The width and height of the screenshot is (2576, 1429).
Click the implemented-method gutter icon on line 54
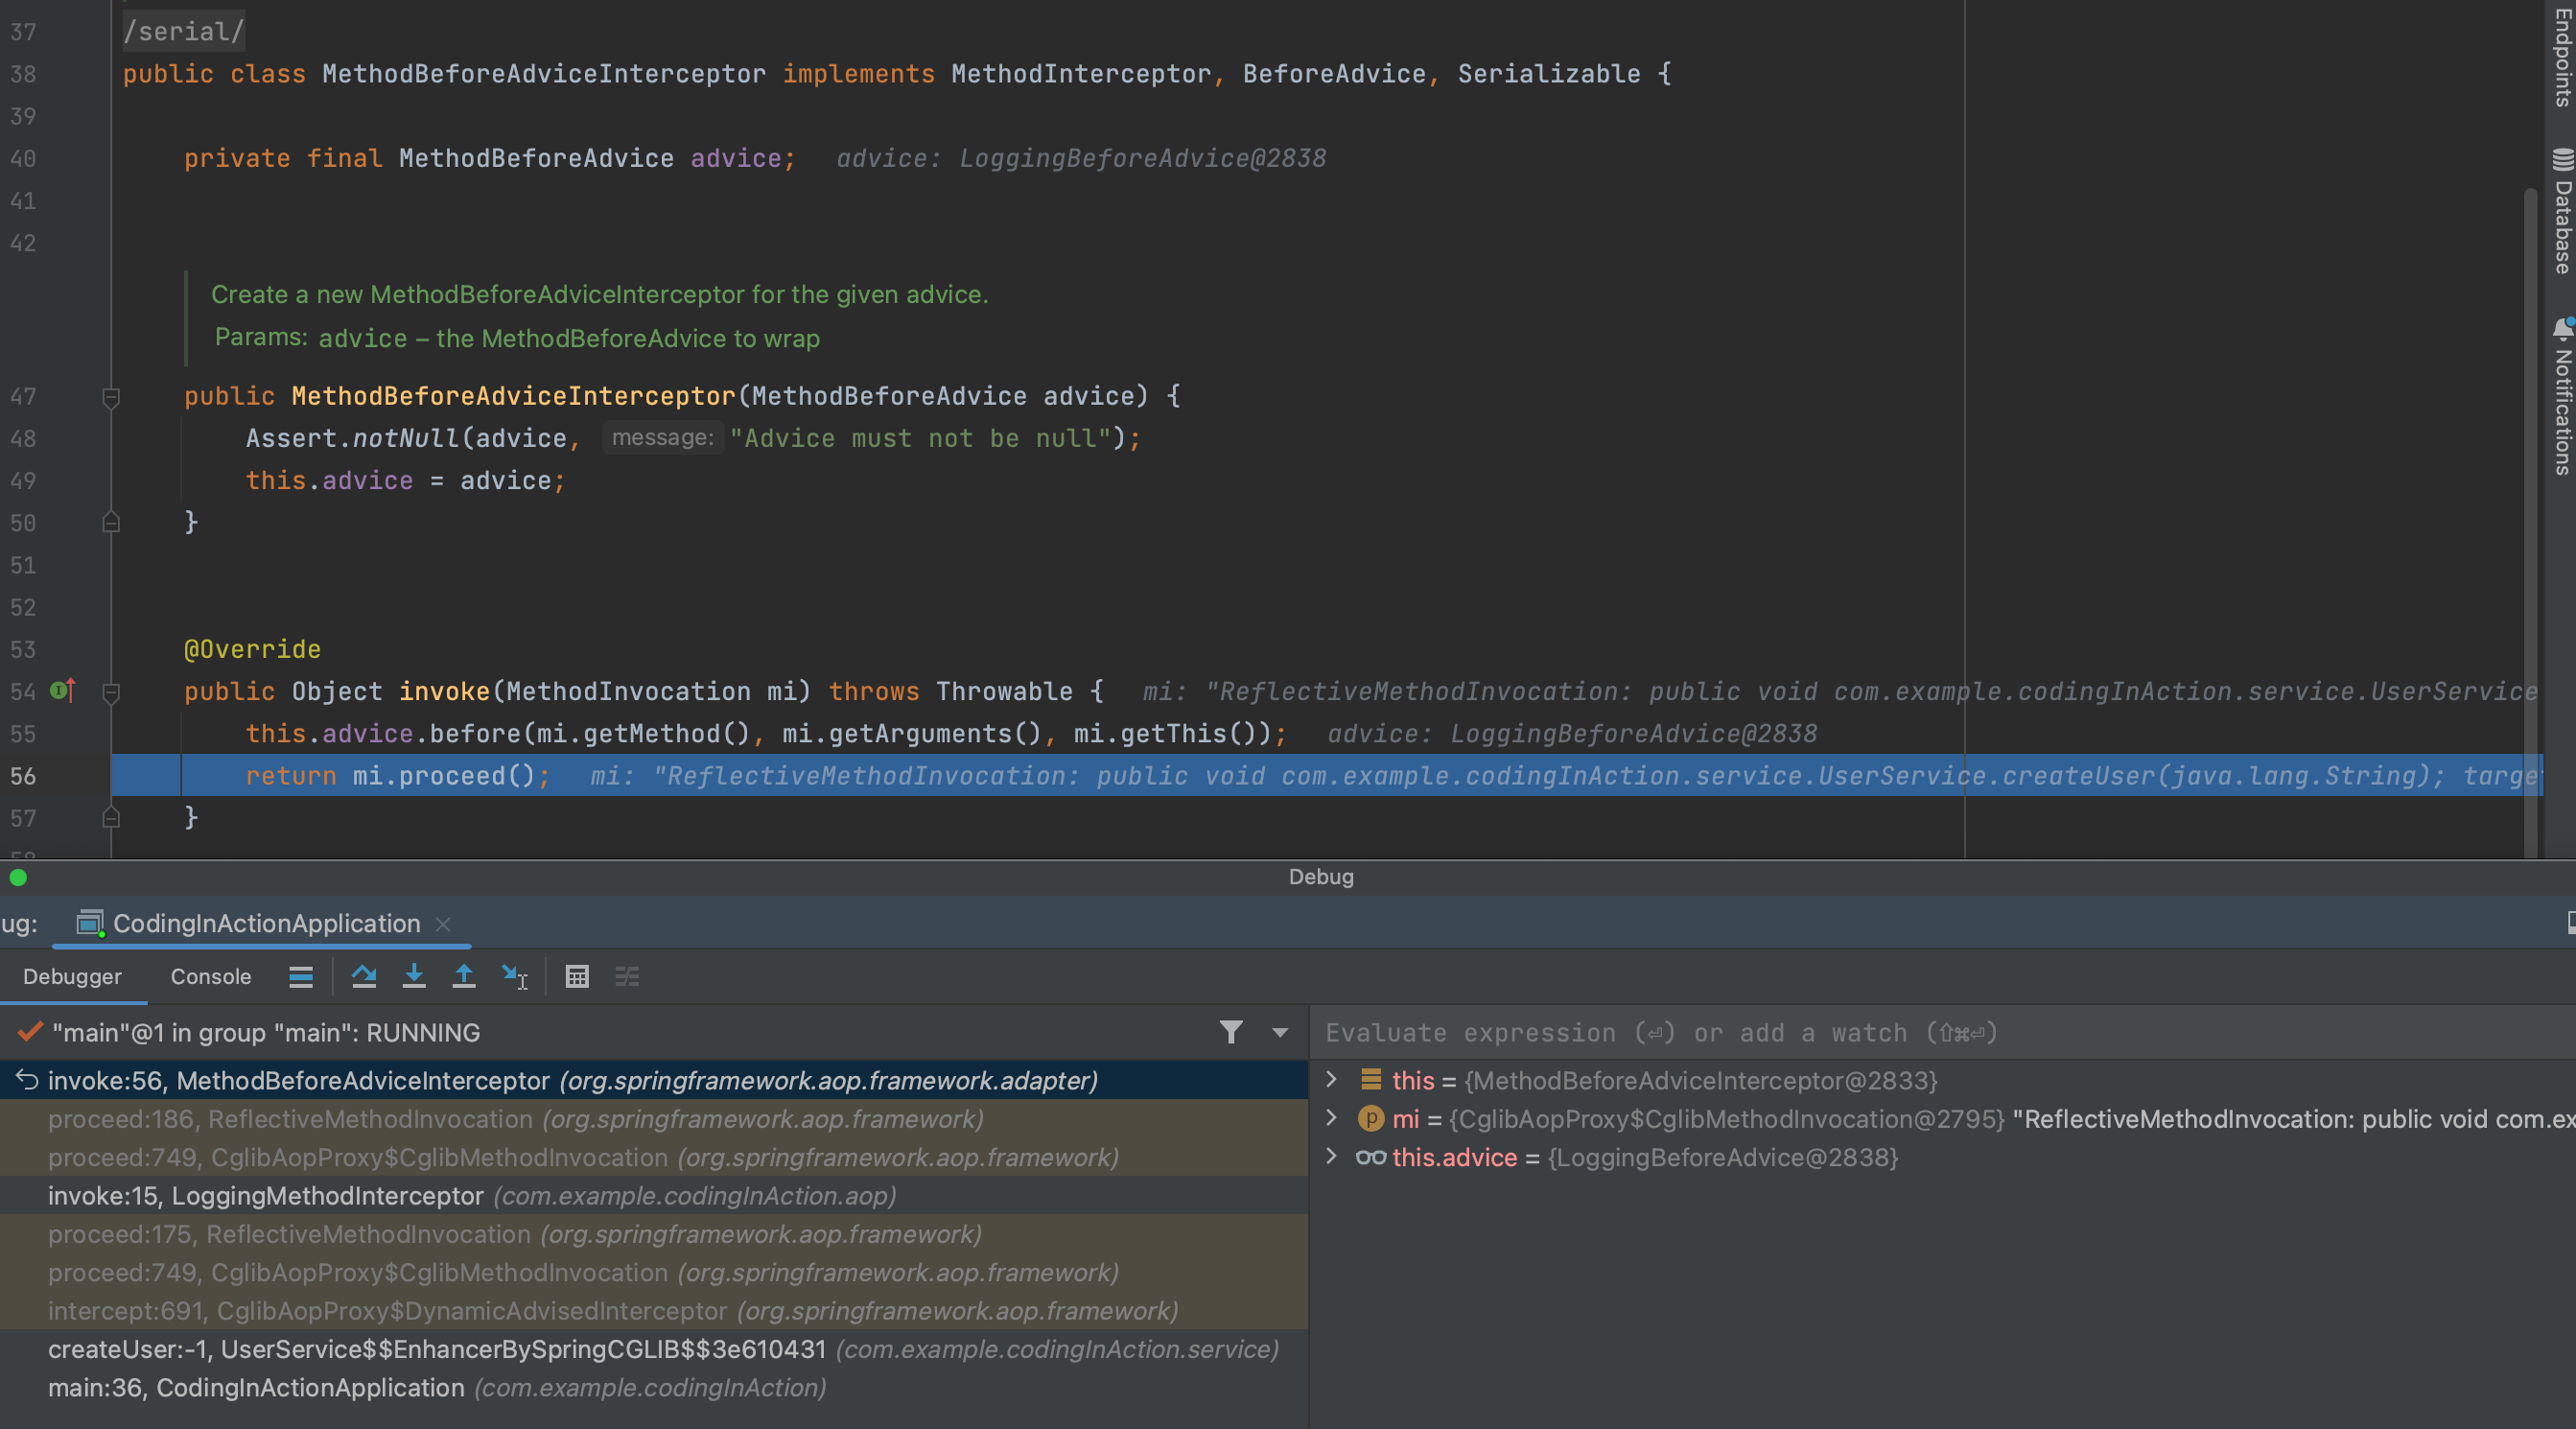tap(62, 690)
